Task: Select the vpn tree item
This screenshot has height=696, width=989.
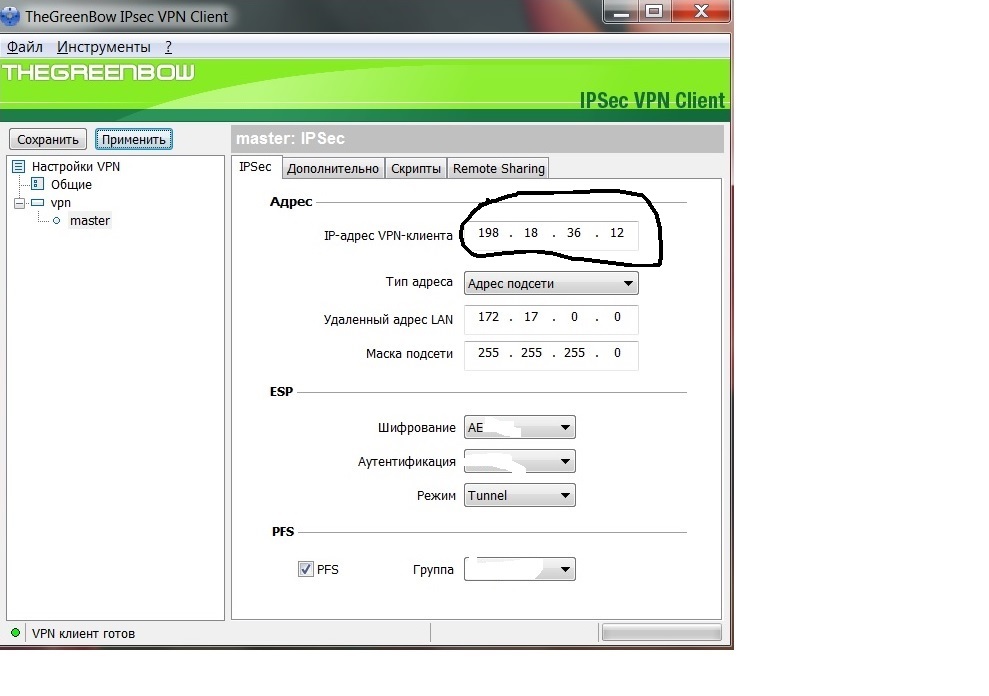Action: pos(61,203)
